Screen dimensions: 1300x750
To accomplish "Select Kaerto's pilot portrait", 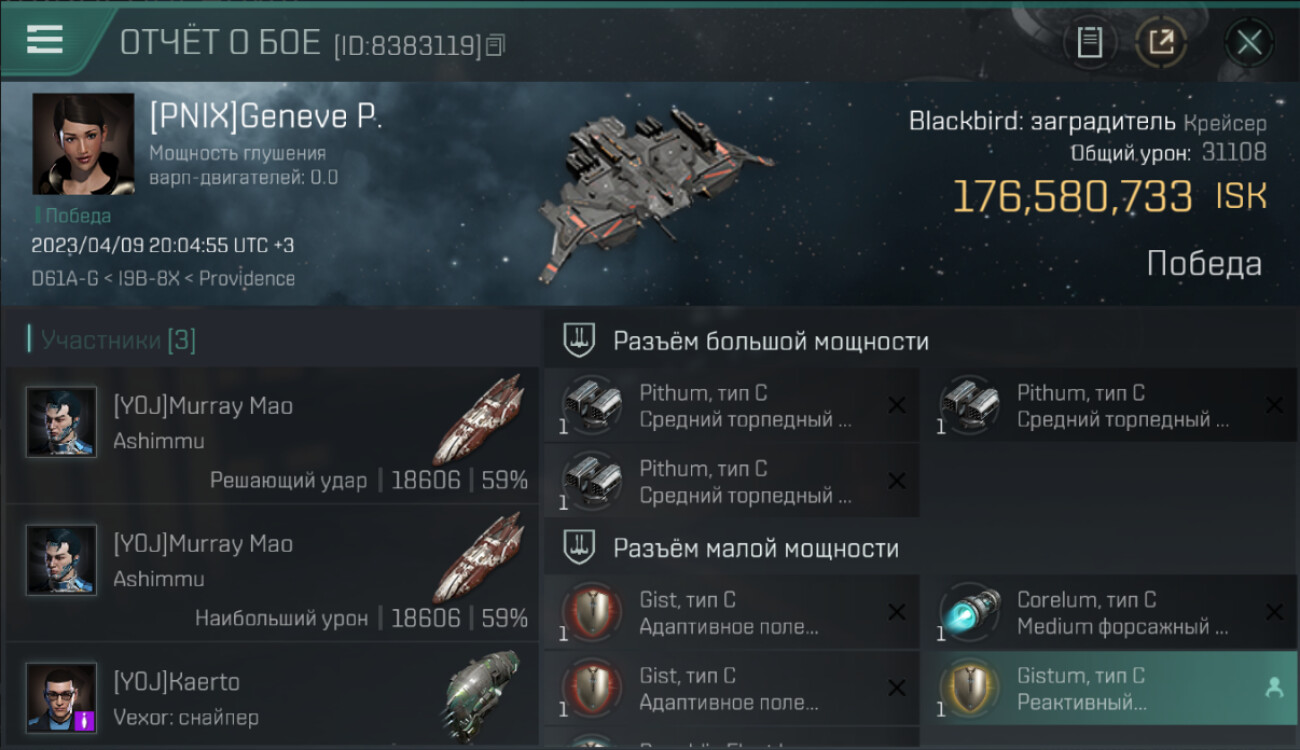I will click(x=62, y=698).
